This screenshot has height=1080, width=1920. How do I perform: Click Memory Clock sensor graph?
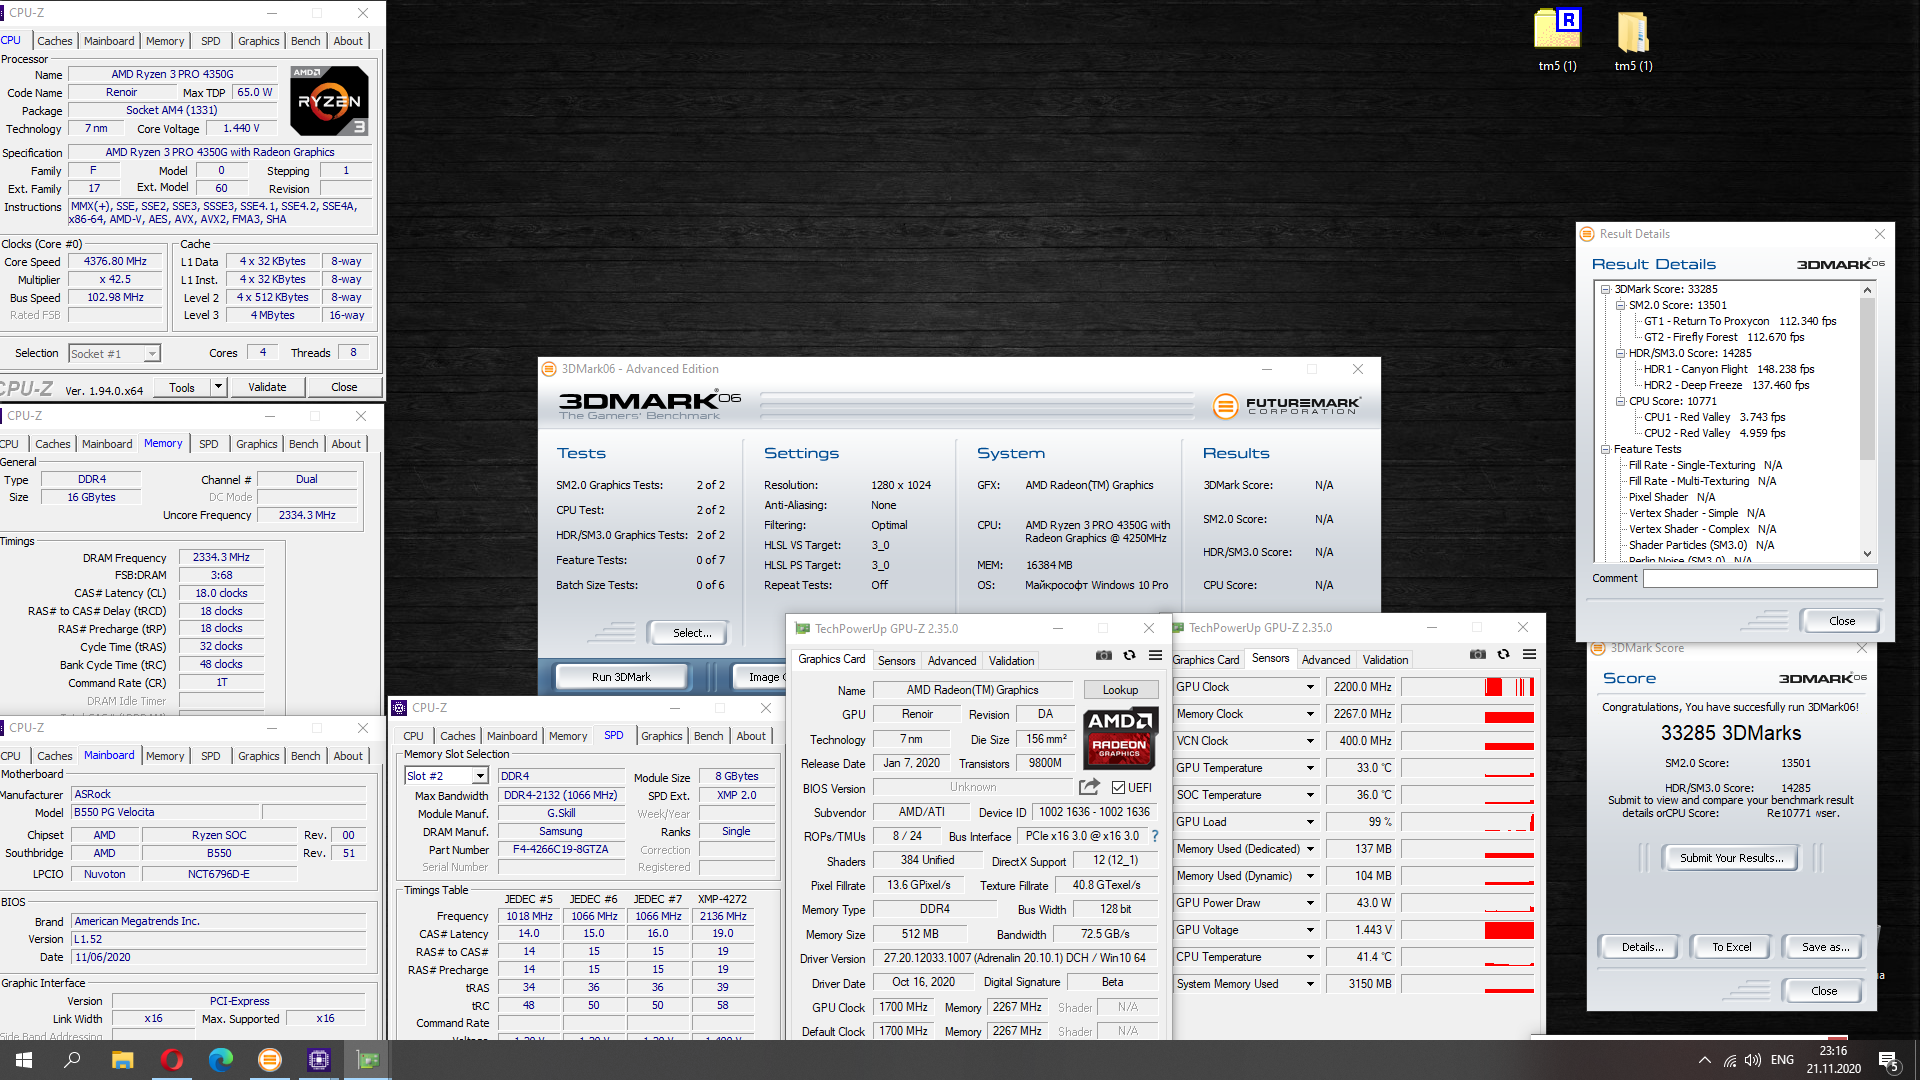(1468, 714)
